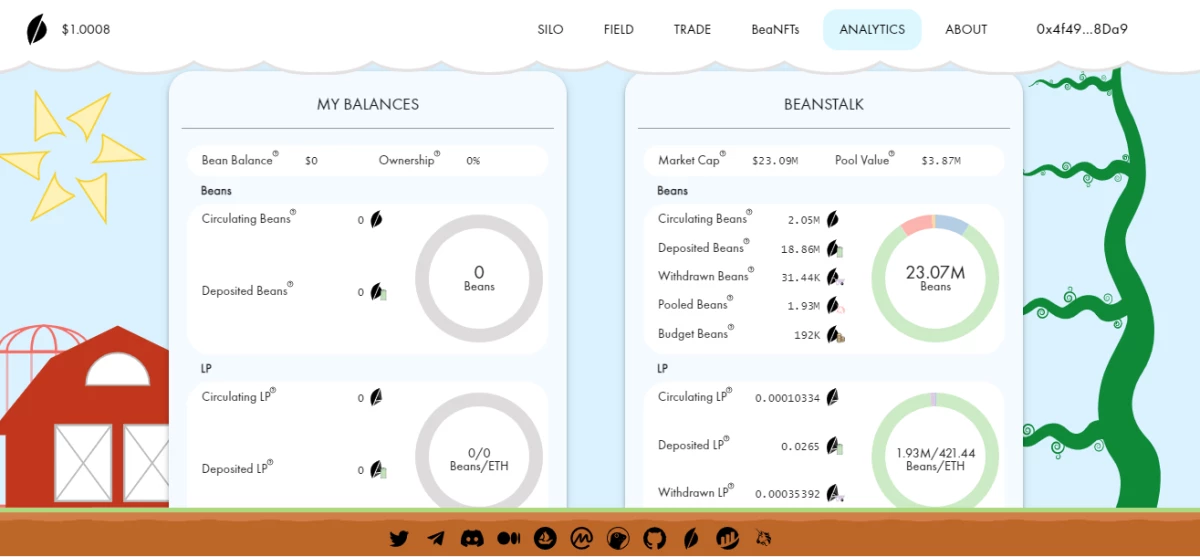Select the ABOUT menu item
This screenshot has width=1200, height=557.
pos(966,30)
